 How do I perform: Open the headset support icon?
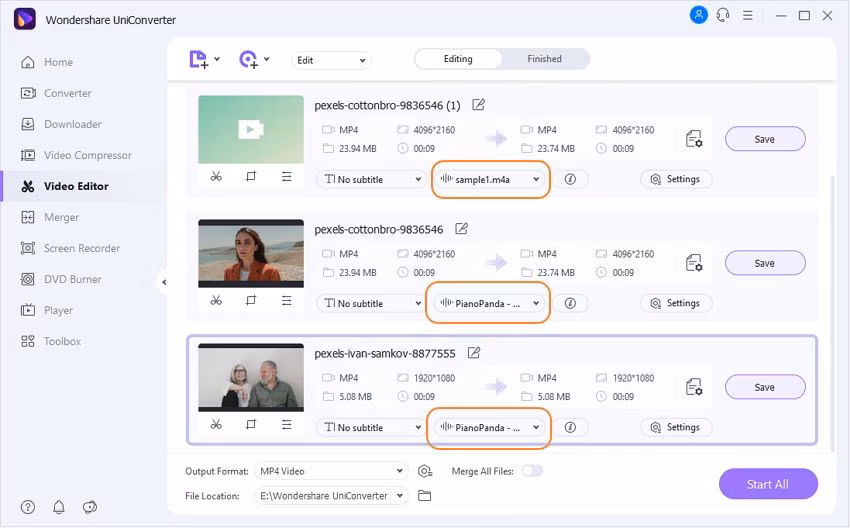pyautogui.click(x=723, y=15)
